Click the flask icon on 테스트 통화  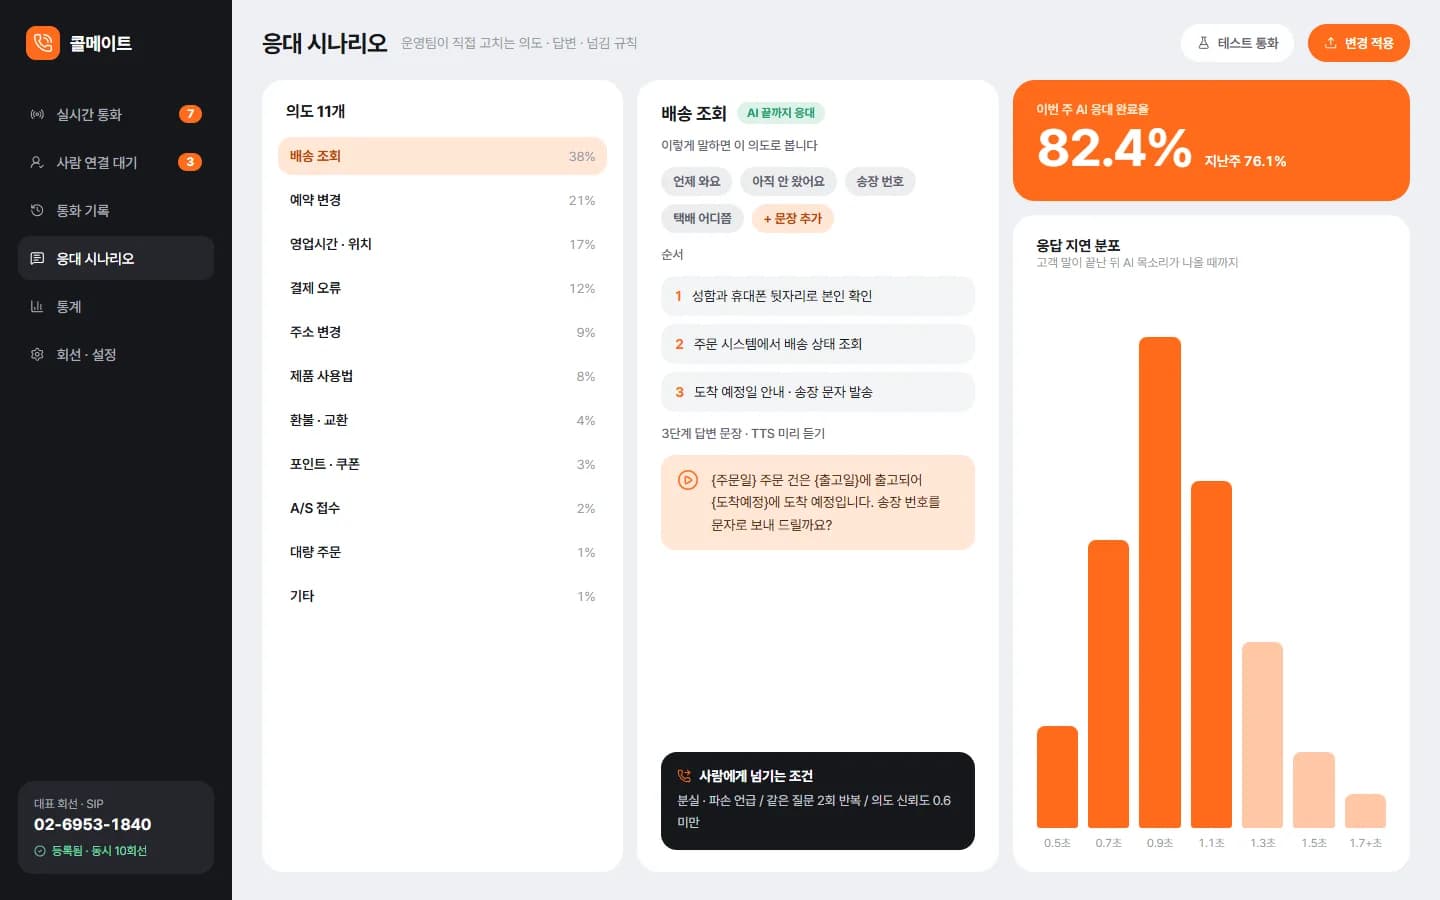click(1203, 43)
